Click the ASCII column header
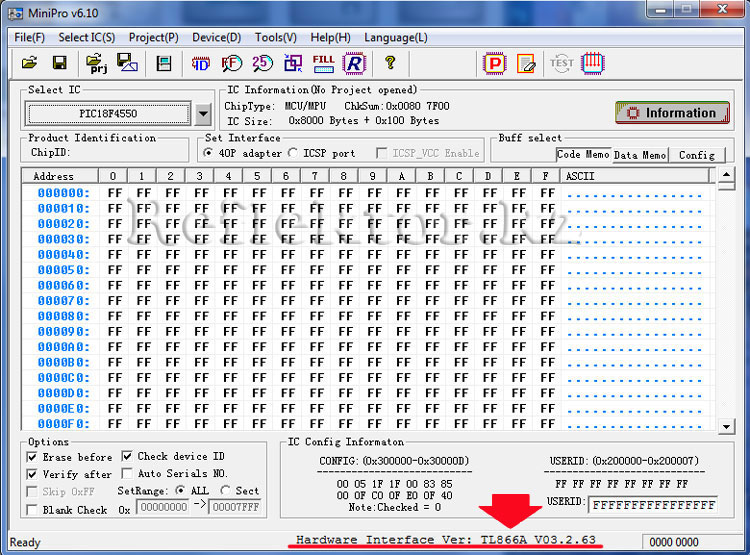Image resolution: width=750 pixels, height=555 pixels. pyautogui.click(x=635, y=176)
